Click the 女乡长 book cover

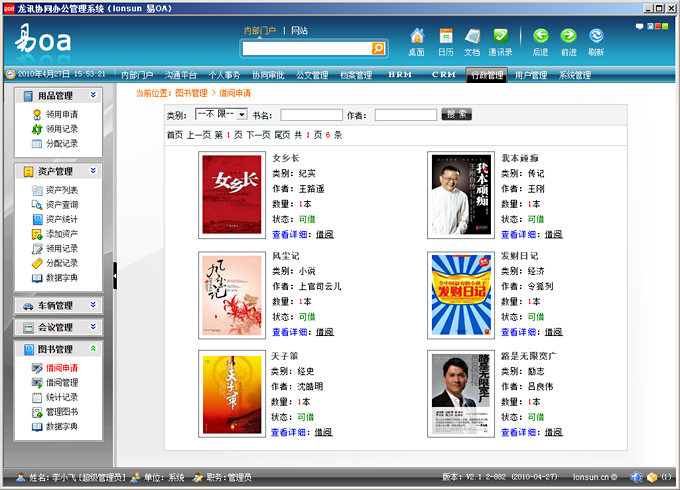[x=232, y=195]
